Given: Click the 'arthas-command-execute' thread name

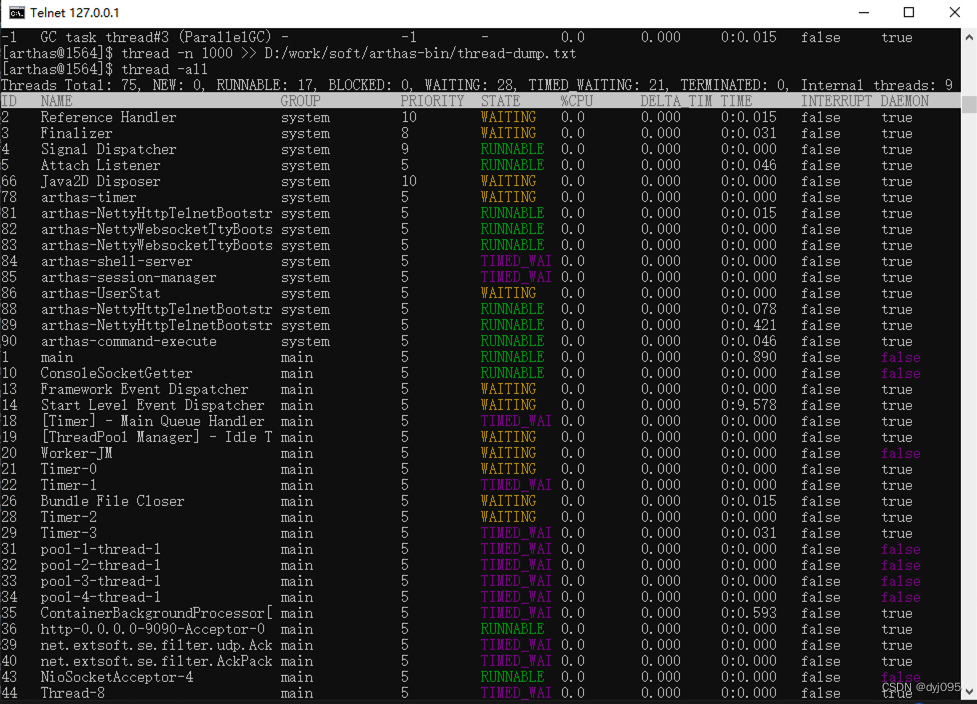Looking at the screenshot, I should [128, 341].
